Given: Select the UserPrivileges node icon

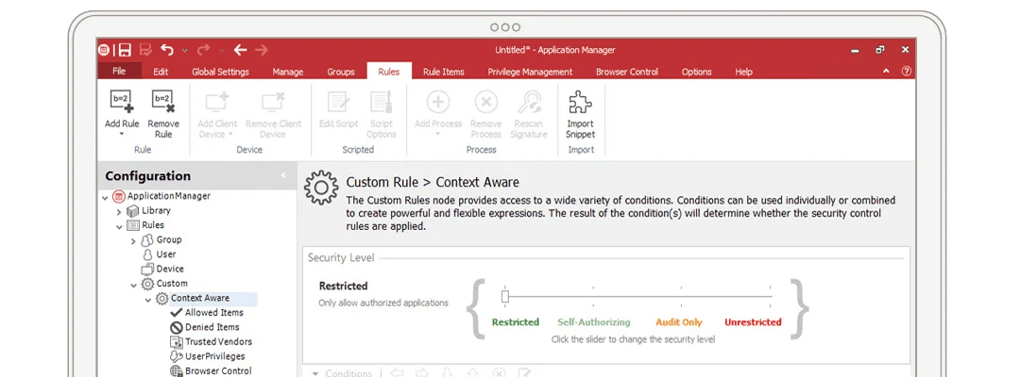Looking at the screenshot, I should click(176, 356).
